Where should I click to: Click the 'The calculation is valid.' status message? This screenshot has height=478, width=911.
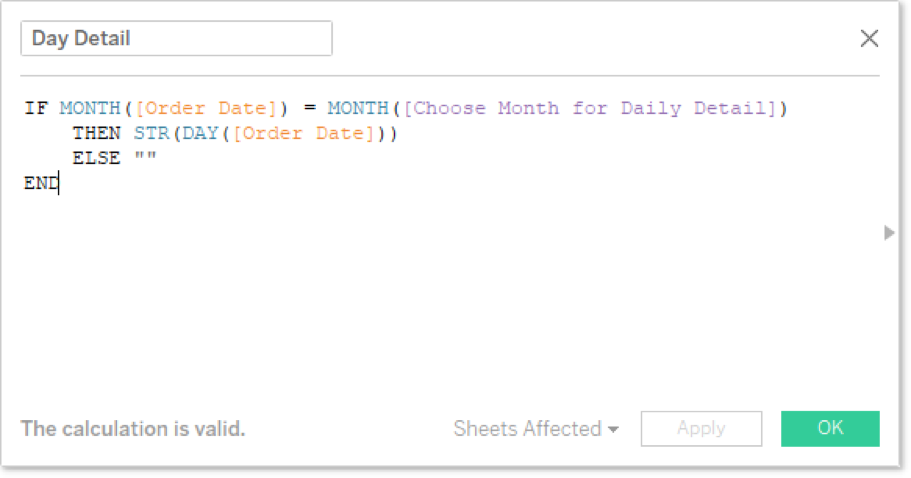[133, 429]
